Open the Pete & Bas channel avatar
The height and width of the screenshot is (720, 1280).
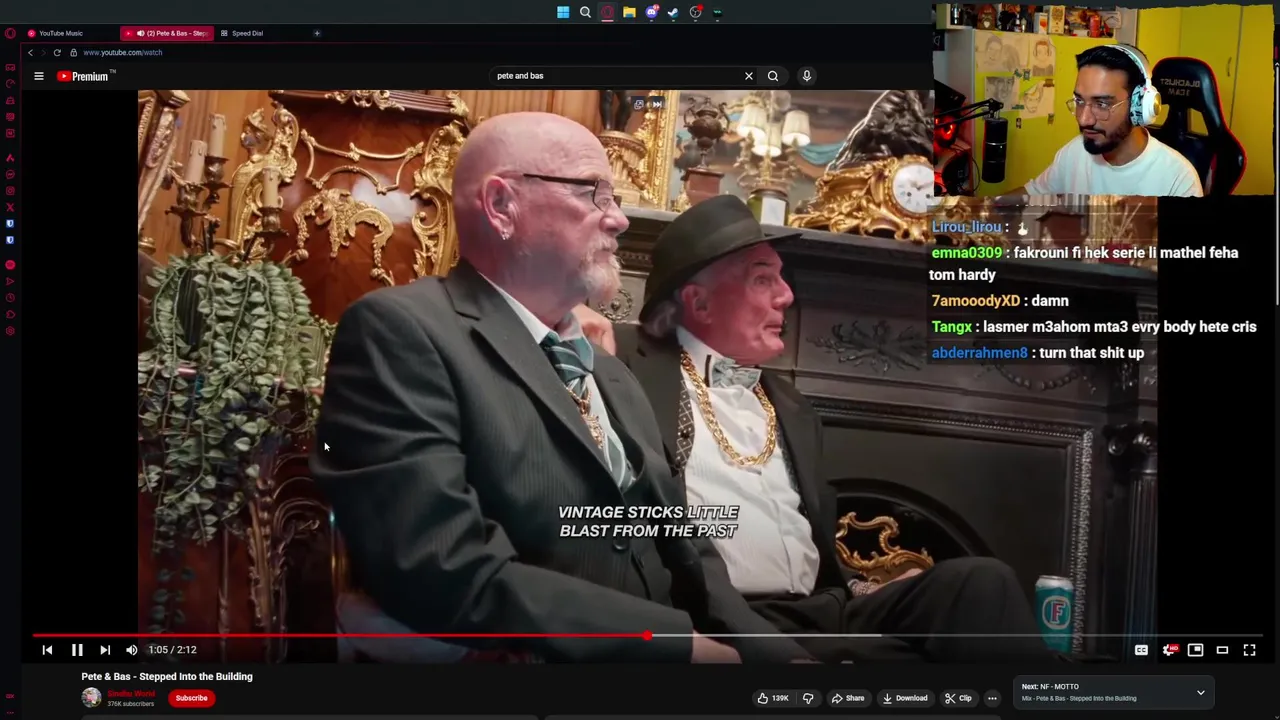(x=91, y=698)
